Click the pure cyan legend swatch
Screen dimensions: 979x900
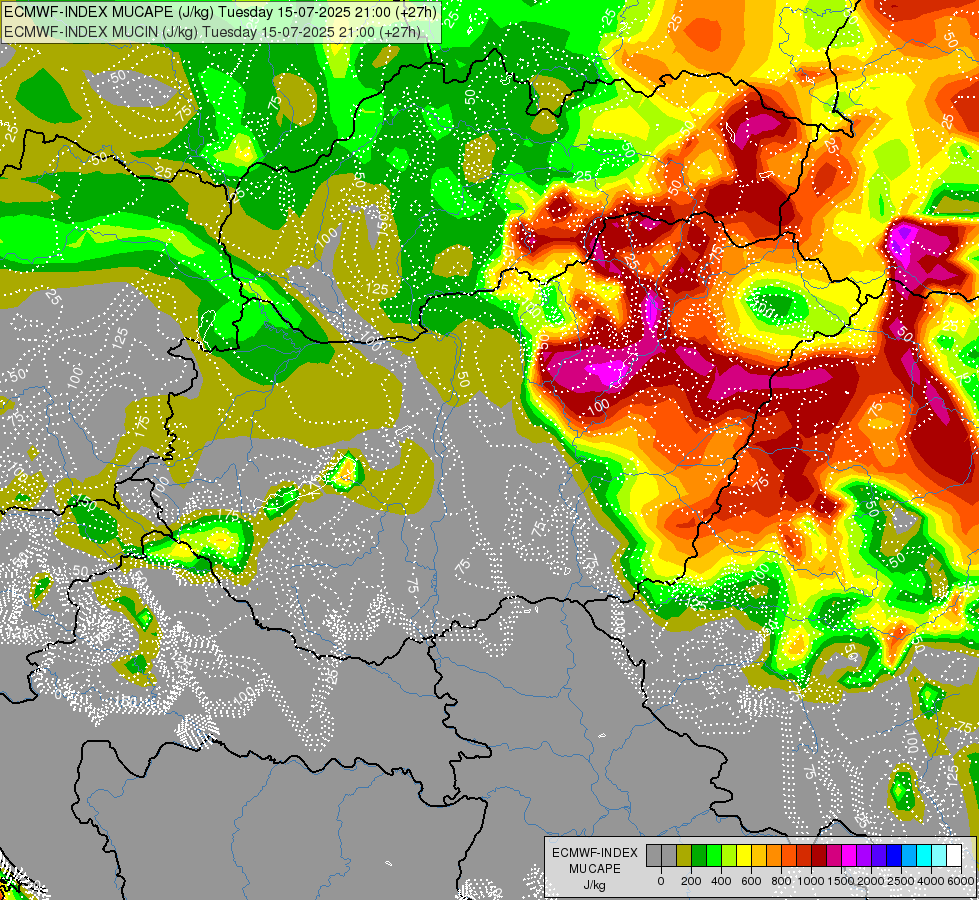[x=924, y=855]
